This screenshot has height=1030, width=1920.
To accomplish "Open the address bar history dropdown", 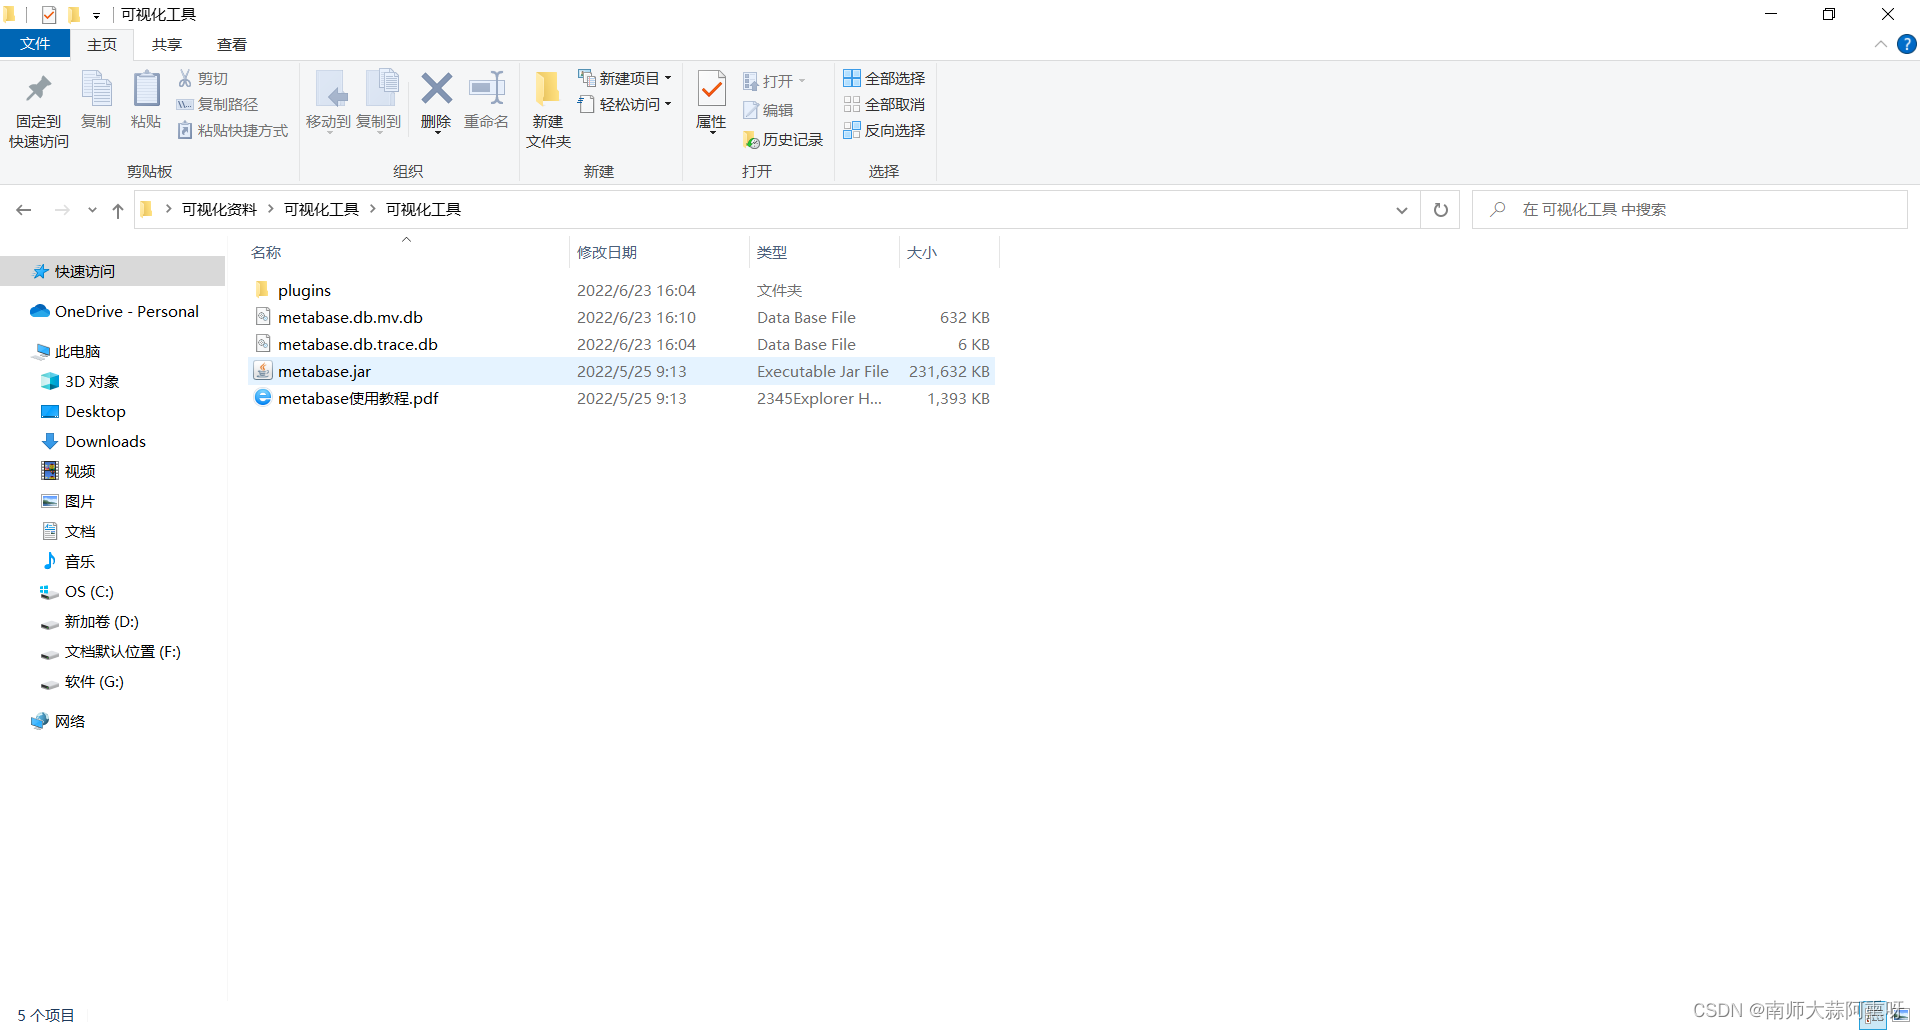I will tap(1402, 210).
